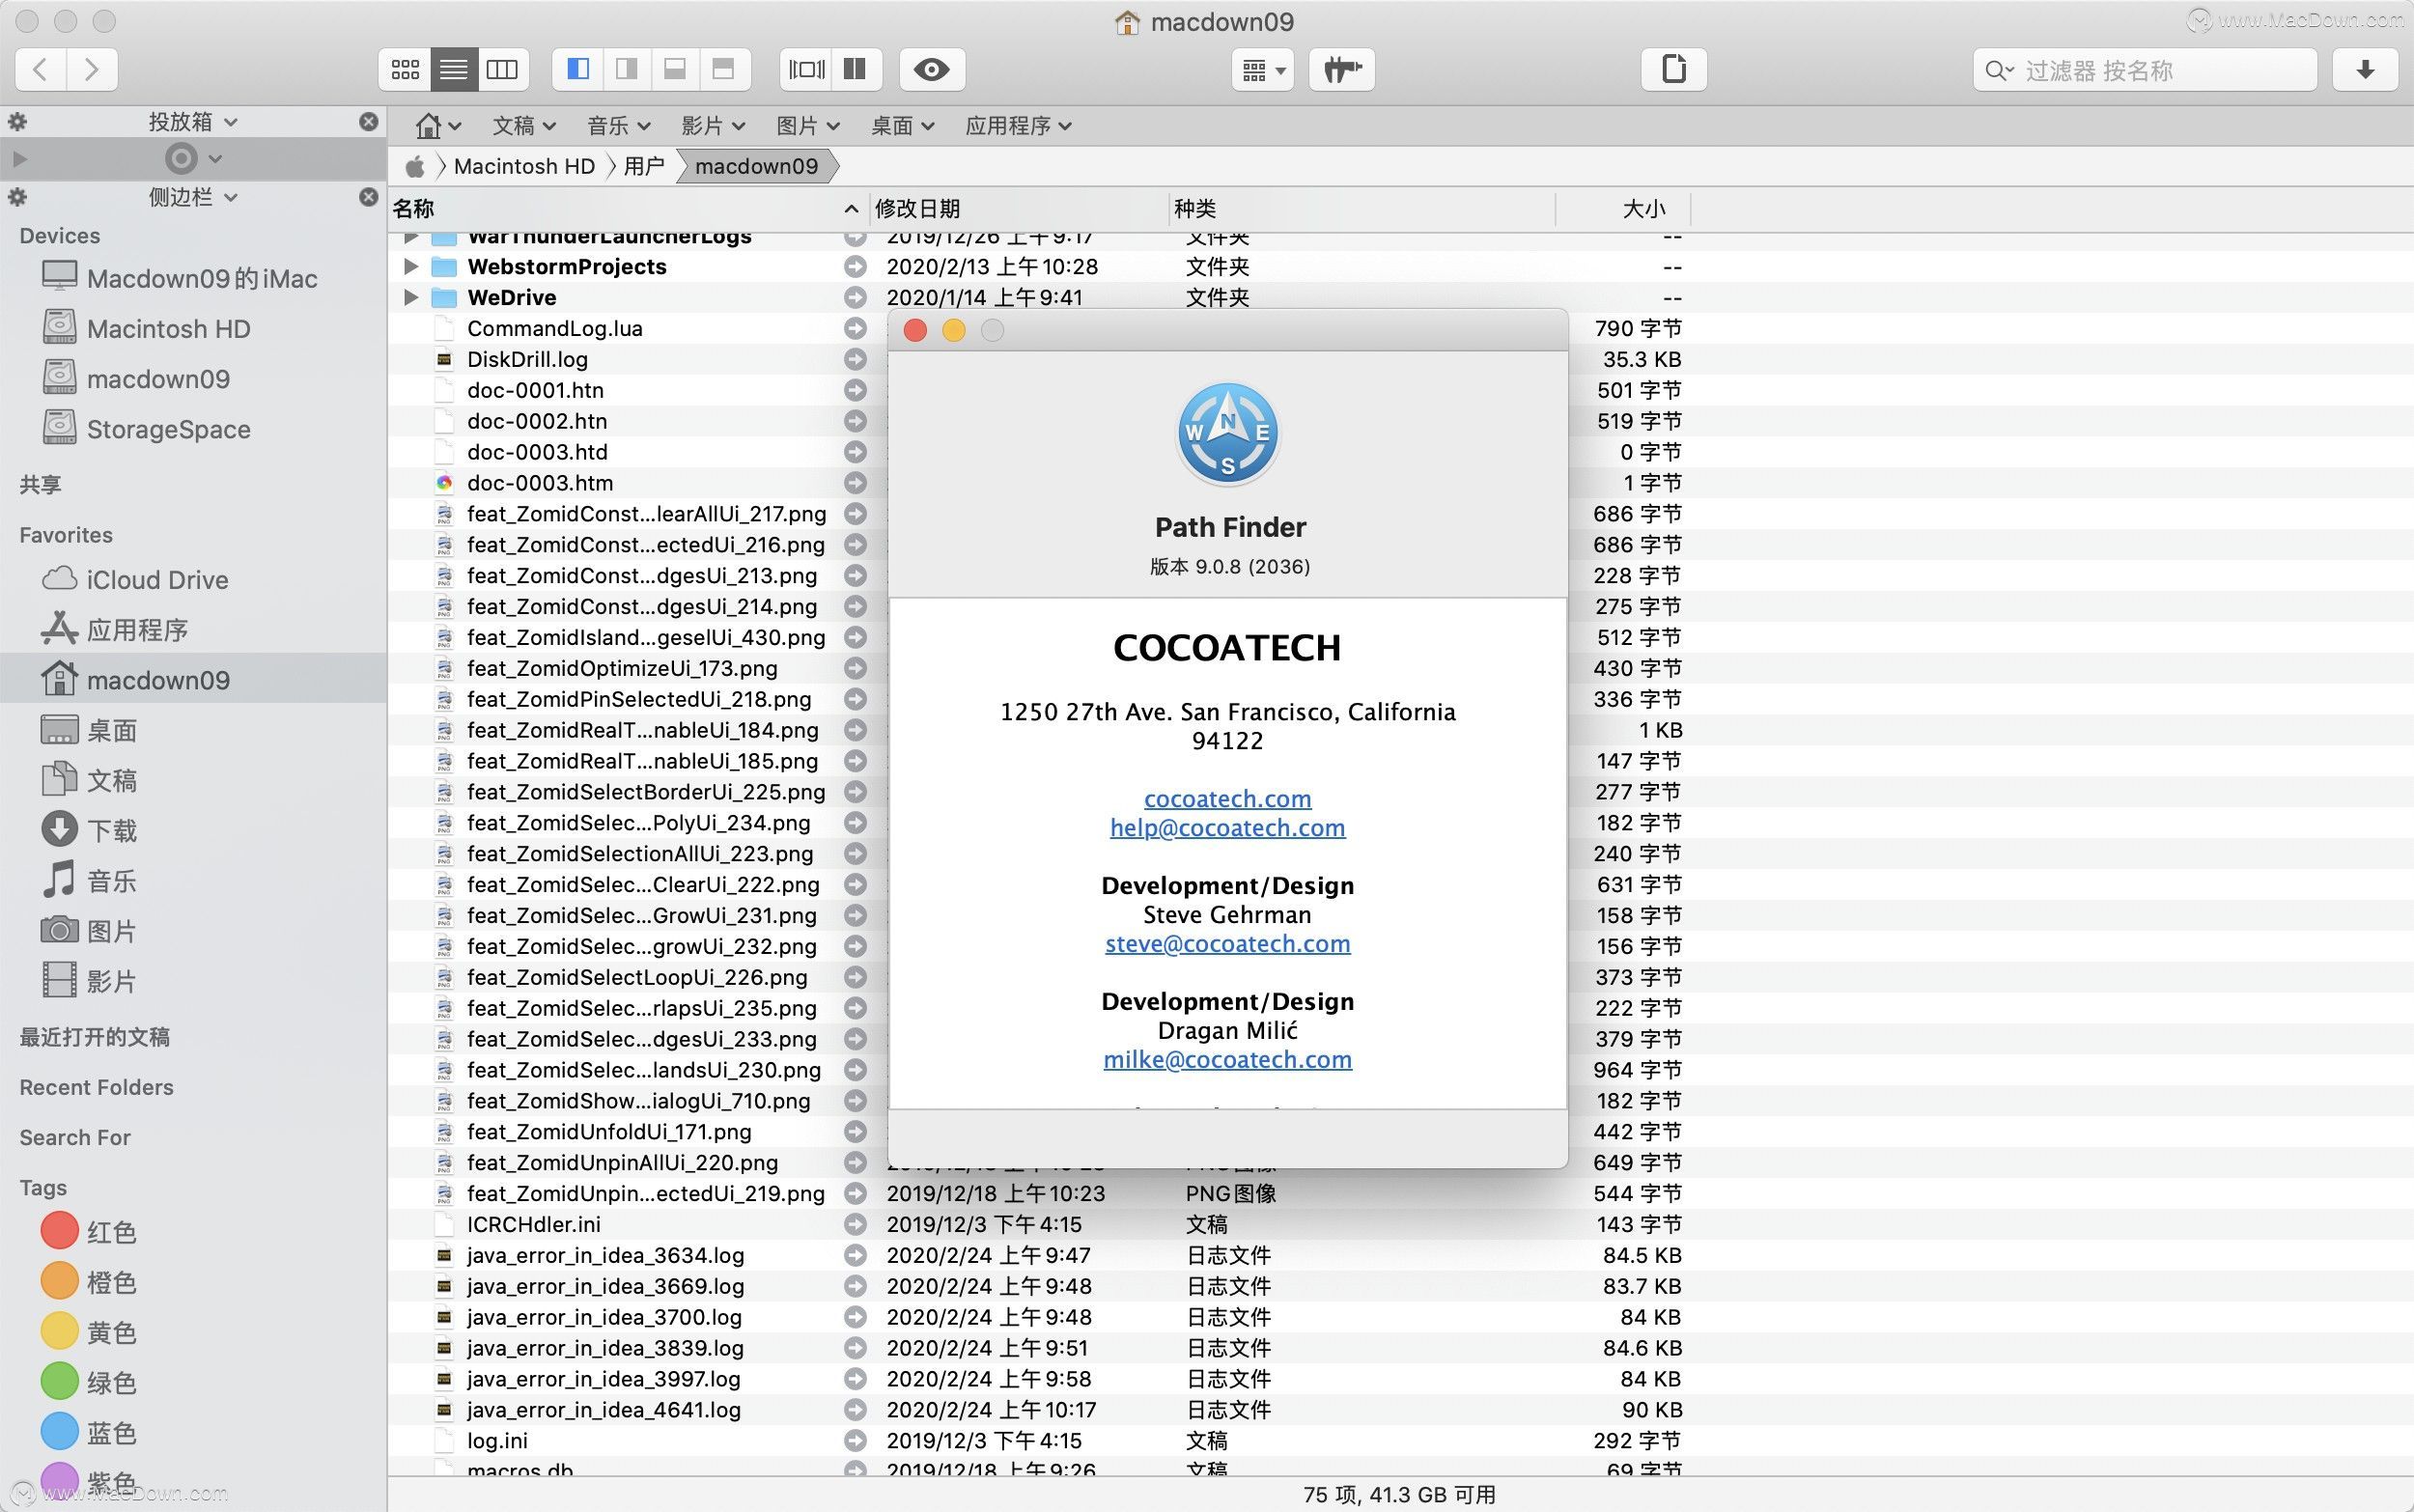
Task: Sort by 修改日期 column header
Action: pos(1018,209)
